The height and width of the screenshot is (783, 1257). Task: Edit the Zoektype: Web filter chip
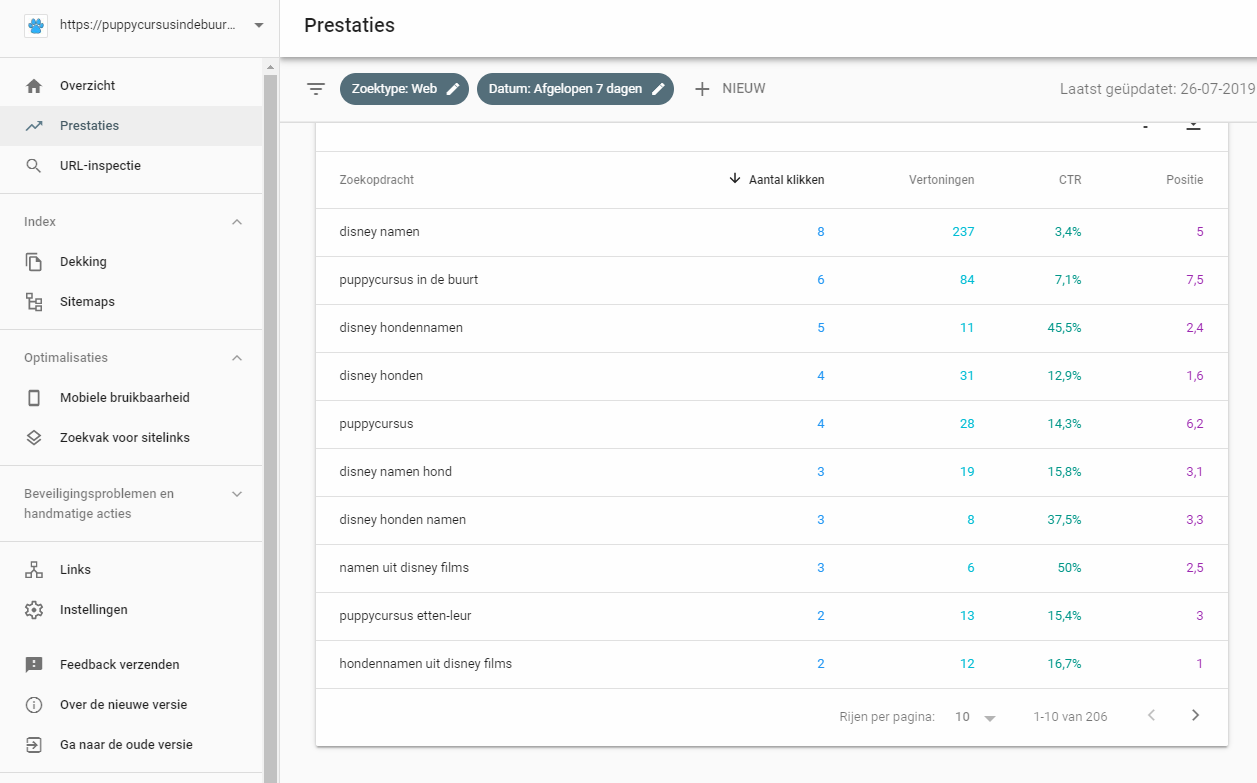pos(404,89)
